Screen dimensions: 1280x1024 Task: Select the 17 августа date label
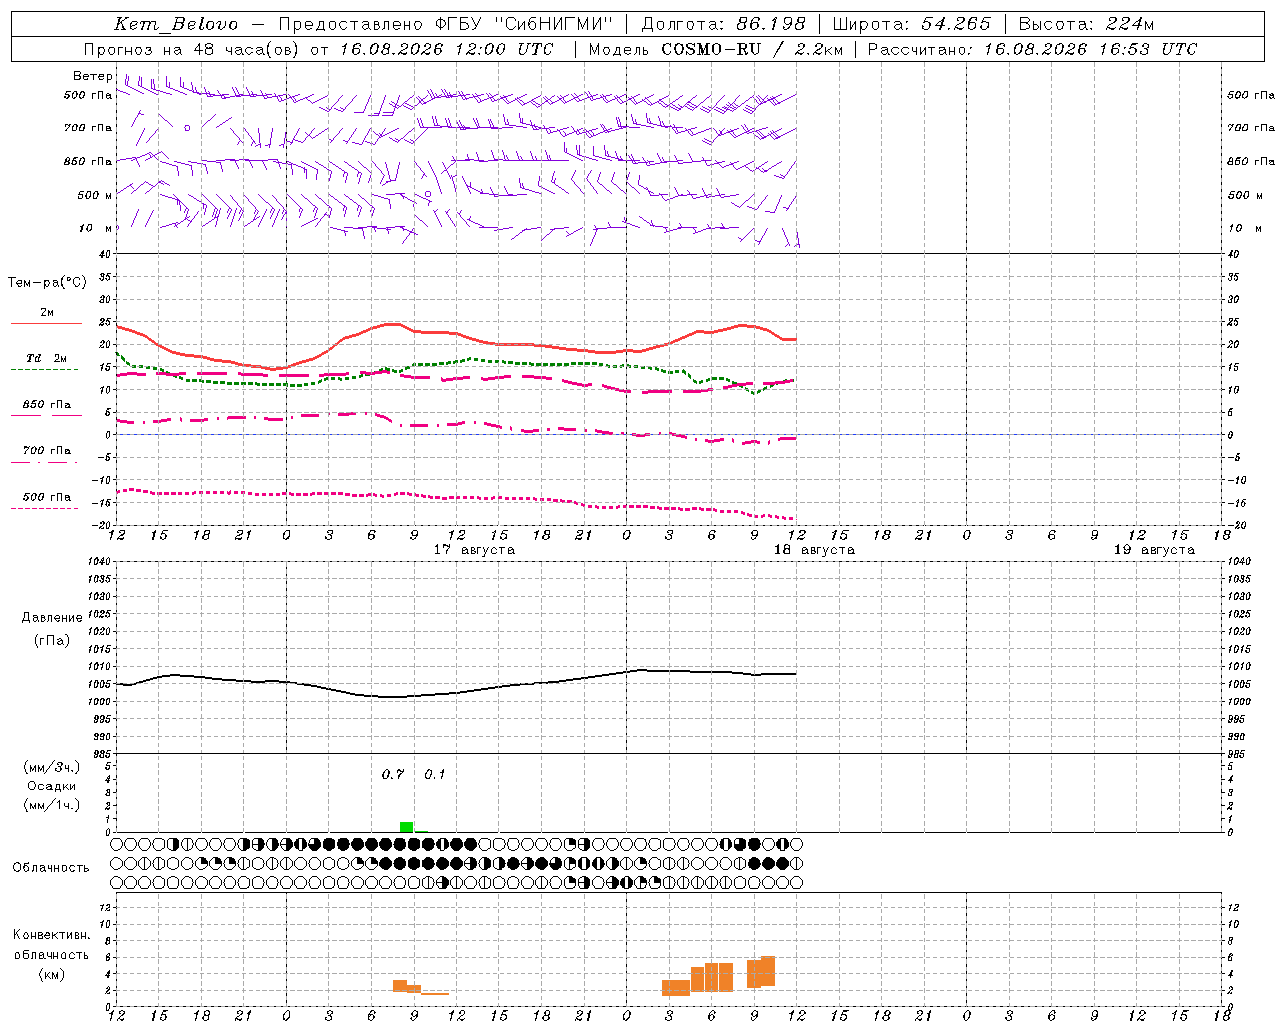point(474,550)
